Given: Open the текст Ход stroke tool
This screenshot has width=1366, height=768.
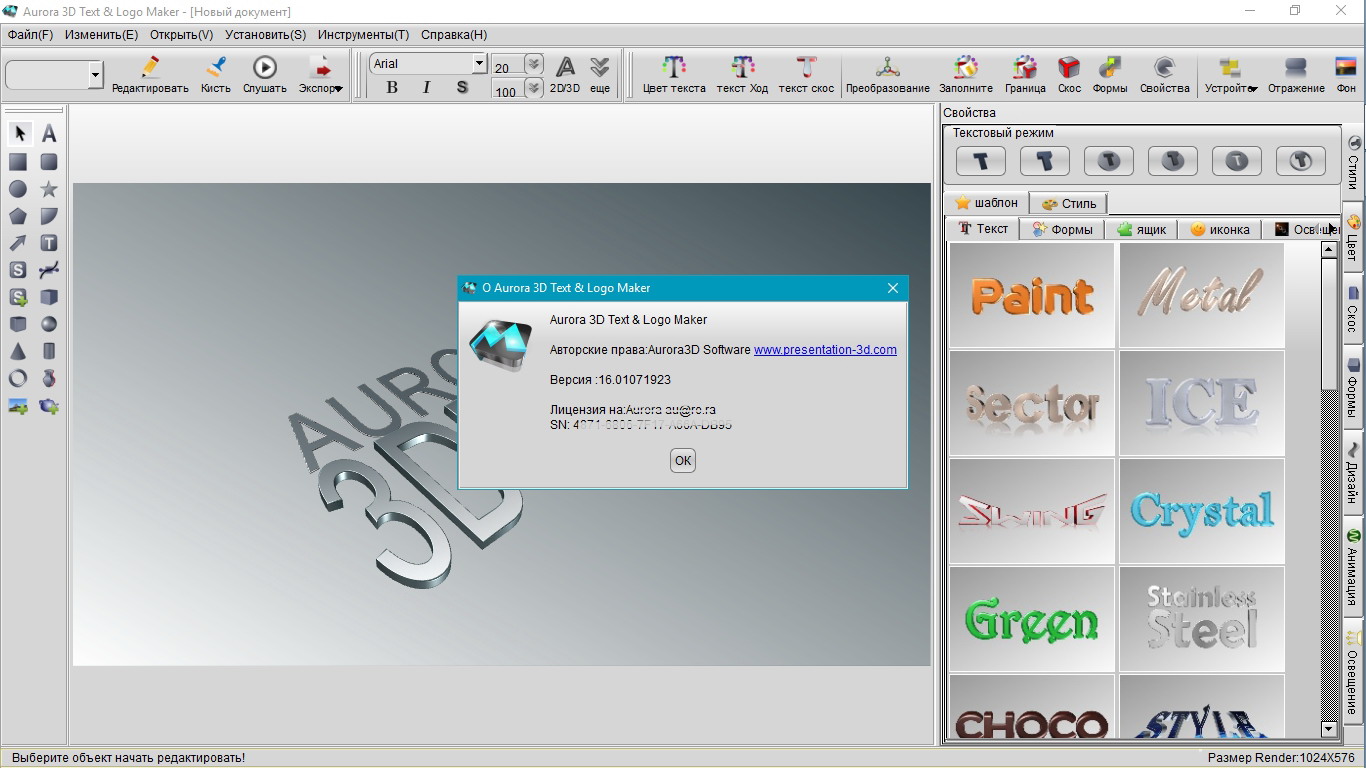Looking at the screenshot, I should (x=742, y=75).
